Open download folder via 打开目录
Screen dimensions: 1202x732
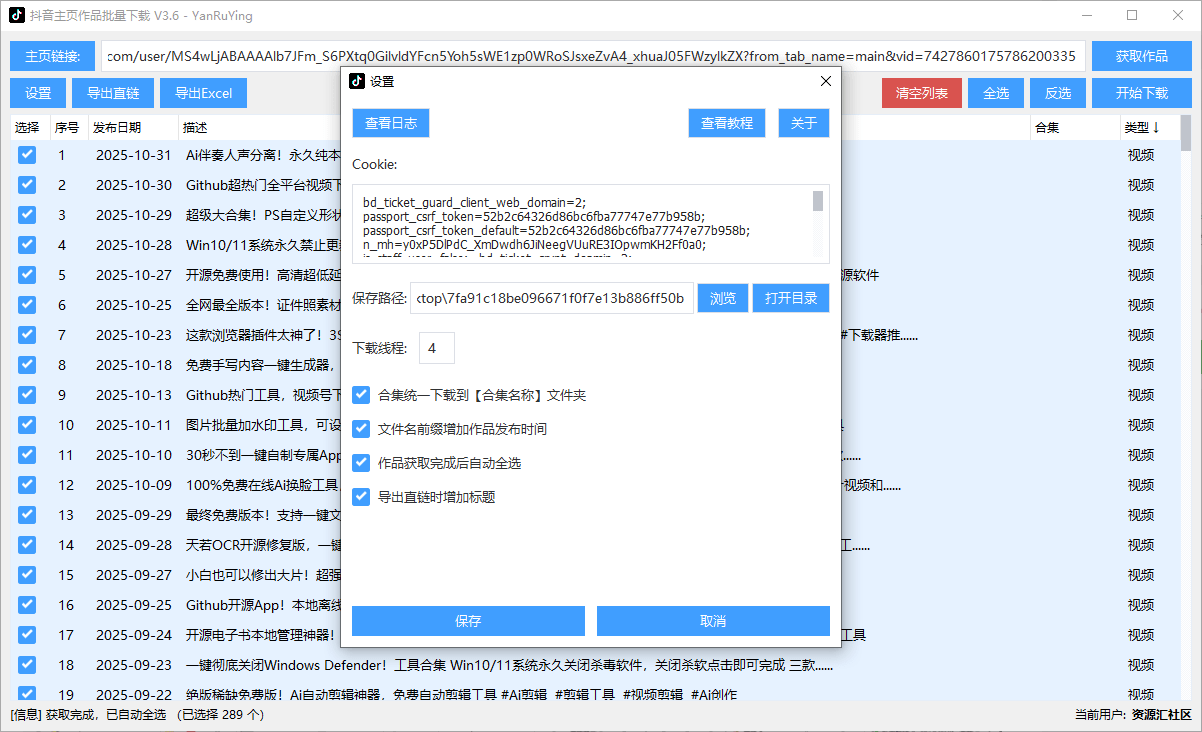point(790,298)
